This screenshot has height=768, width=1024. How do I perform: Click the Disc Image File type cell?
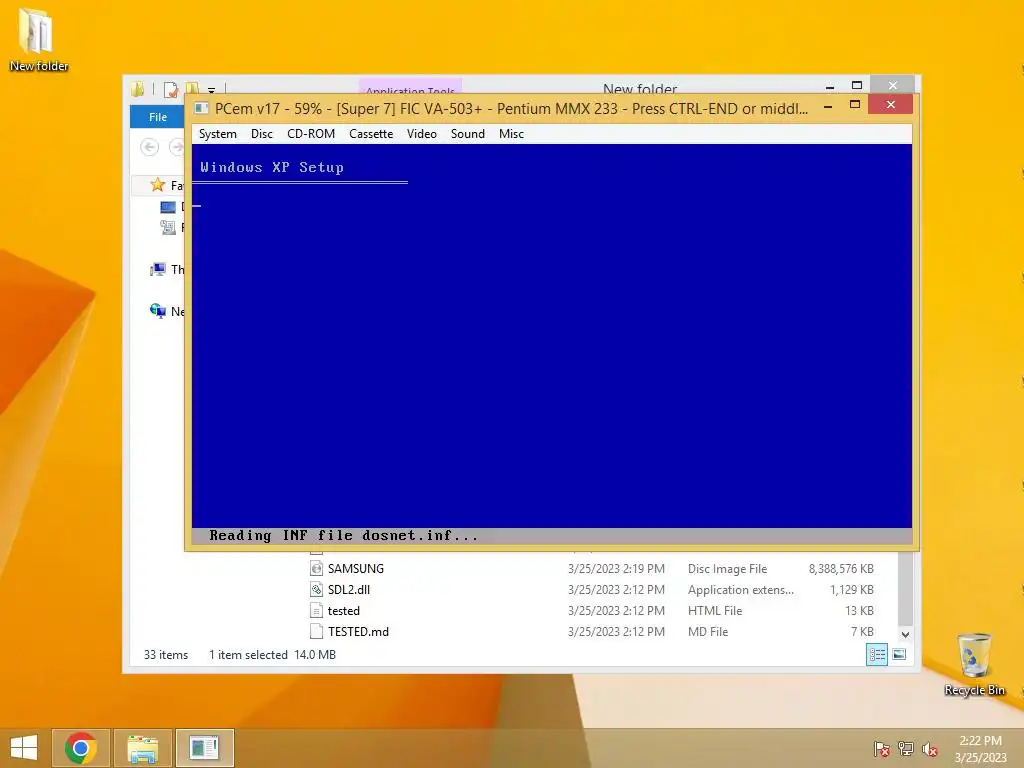727,569
